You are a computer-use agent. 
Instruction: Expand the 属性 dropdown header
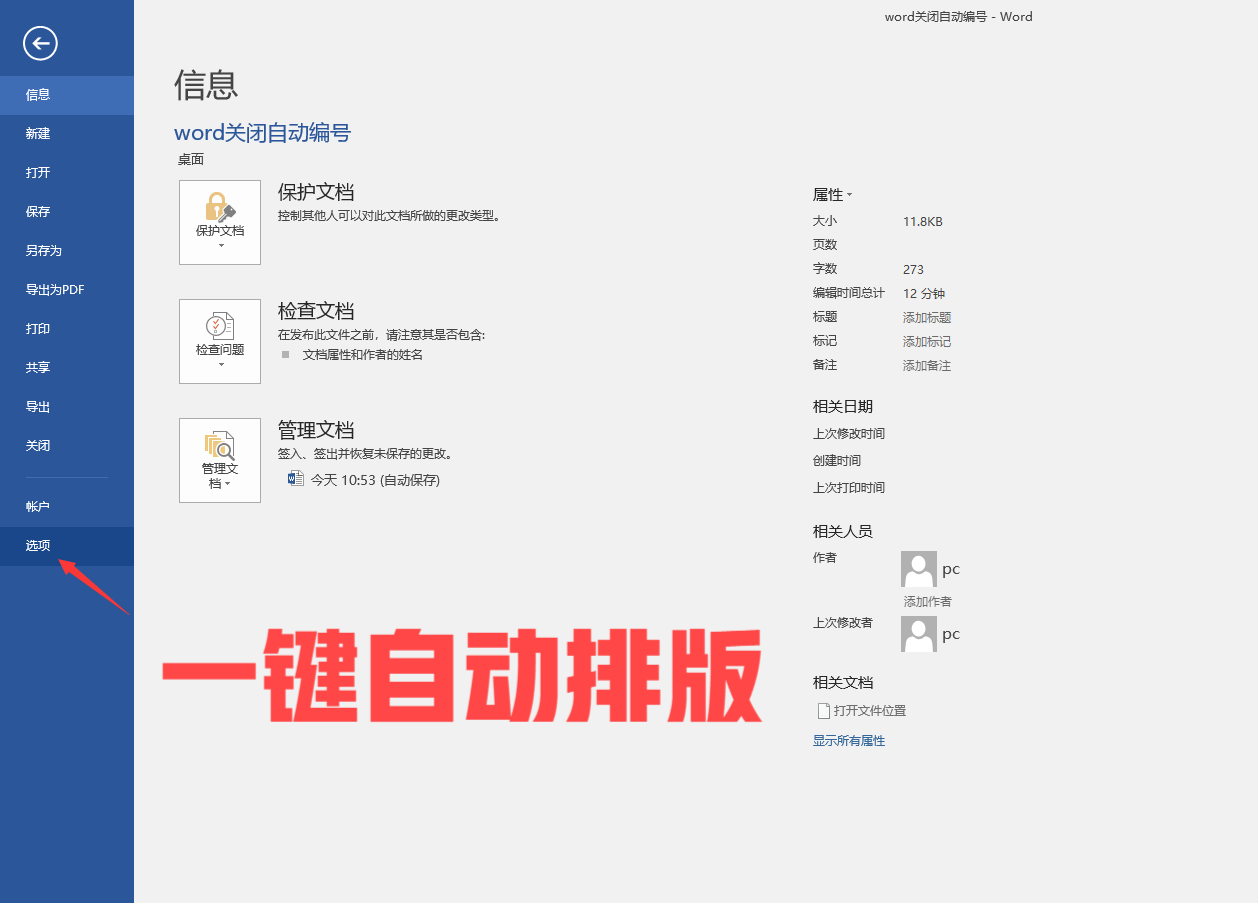point(832,195)
